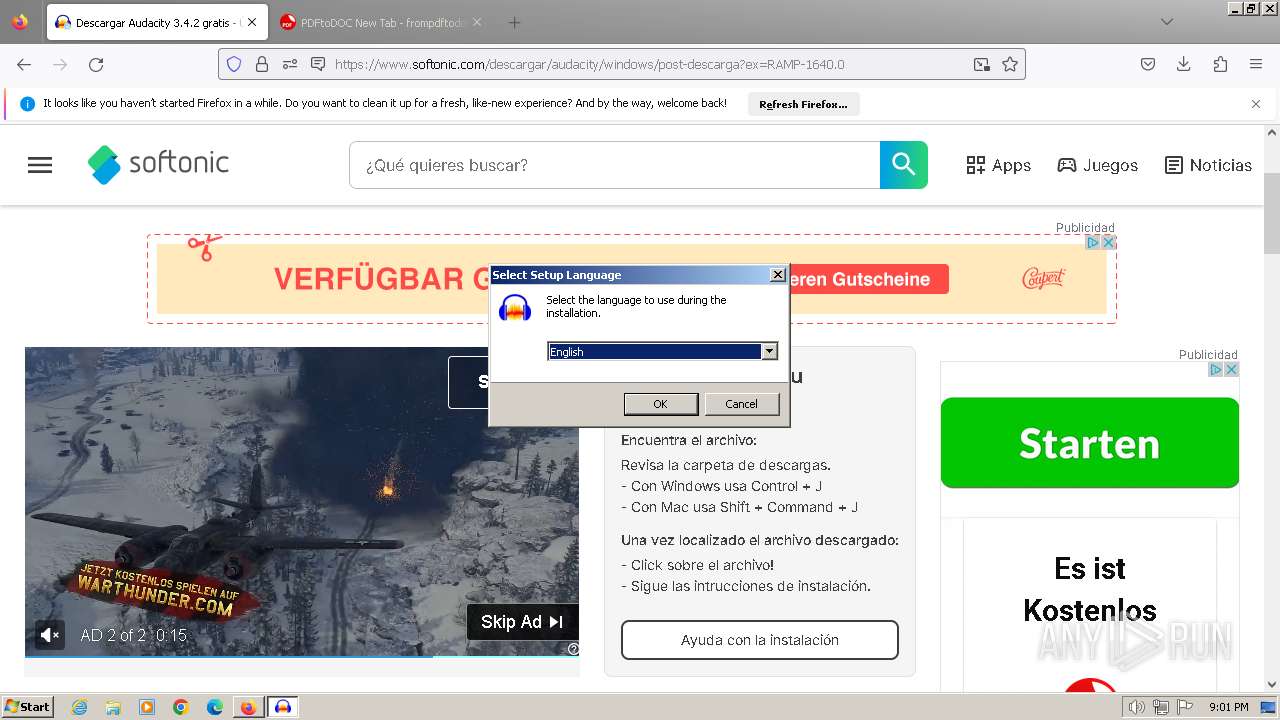
Task: Click OK in Select Setup Language dialog
Action: coord(660,404)
